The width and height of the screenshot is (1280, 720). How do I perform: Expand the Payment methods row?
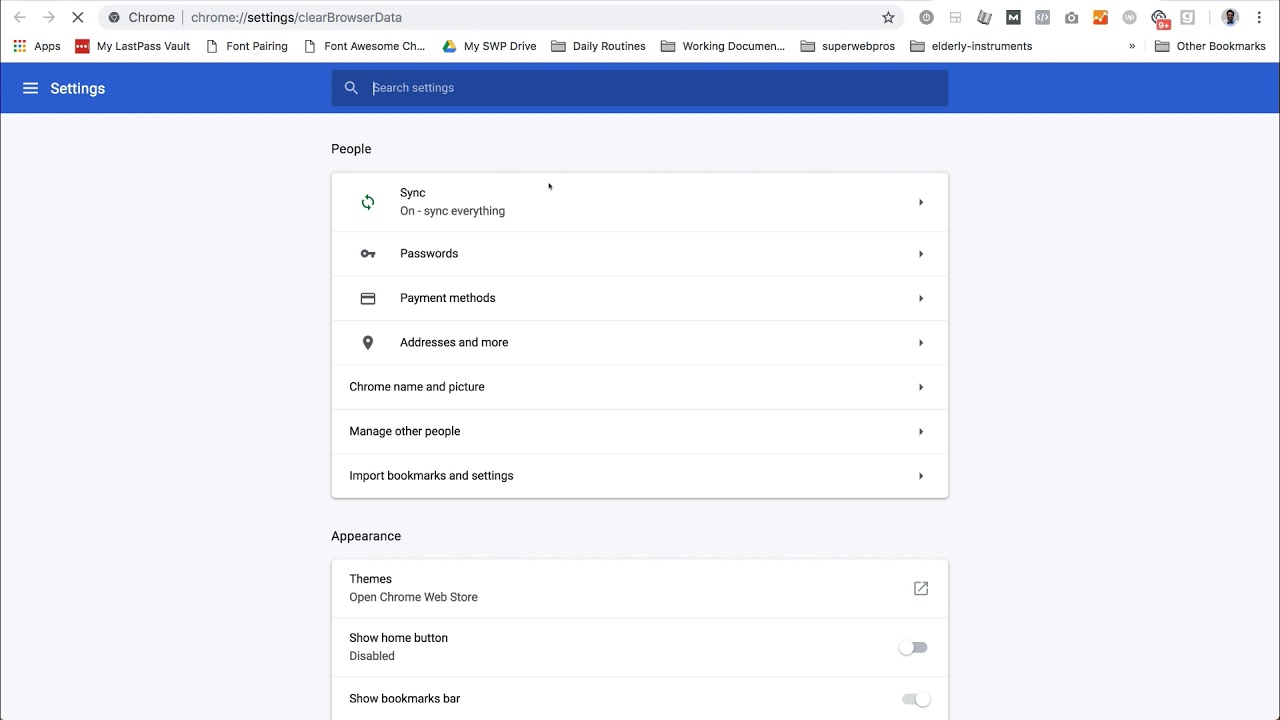click(640, 298)
